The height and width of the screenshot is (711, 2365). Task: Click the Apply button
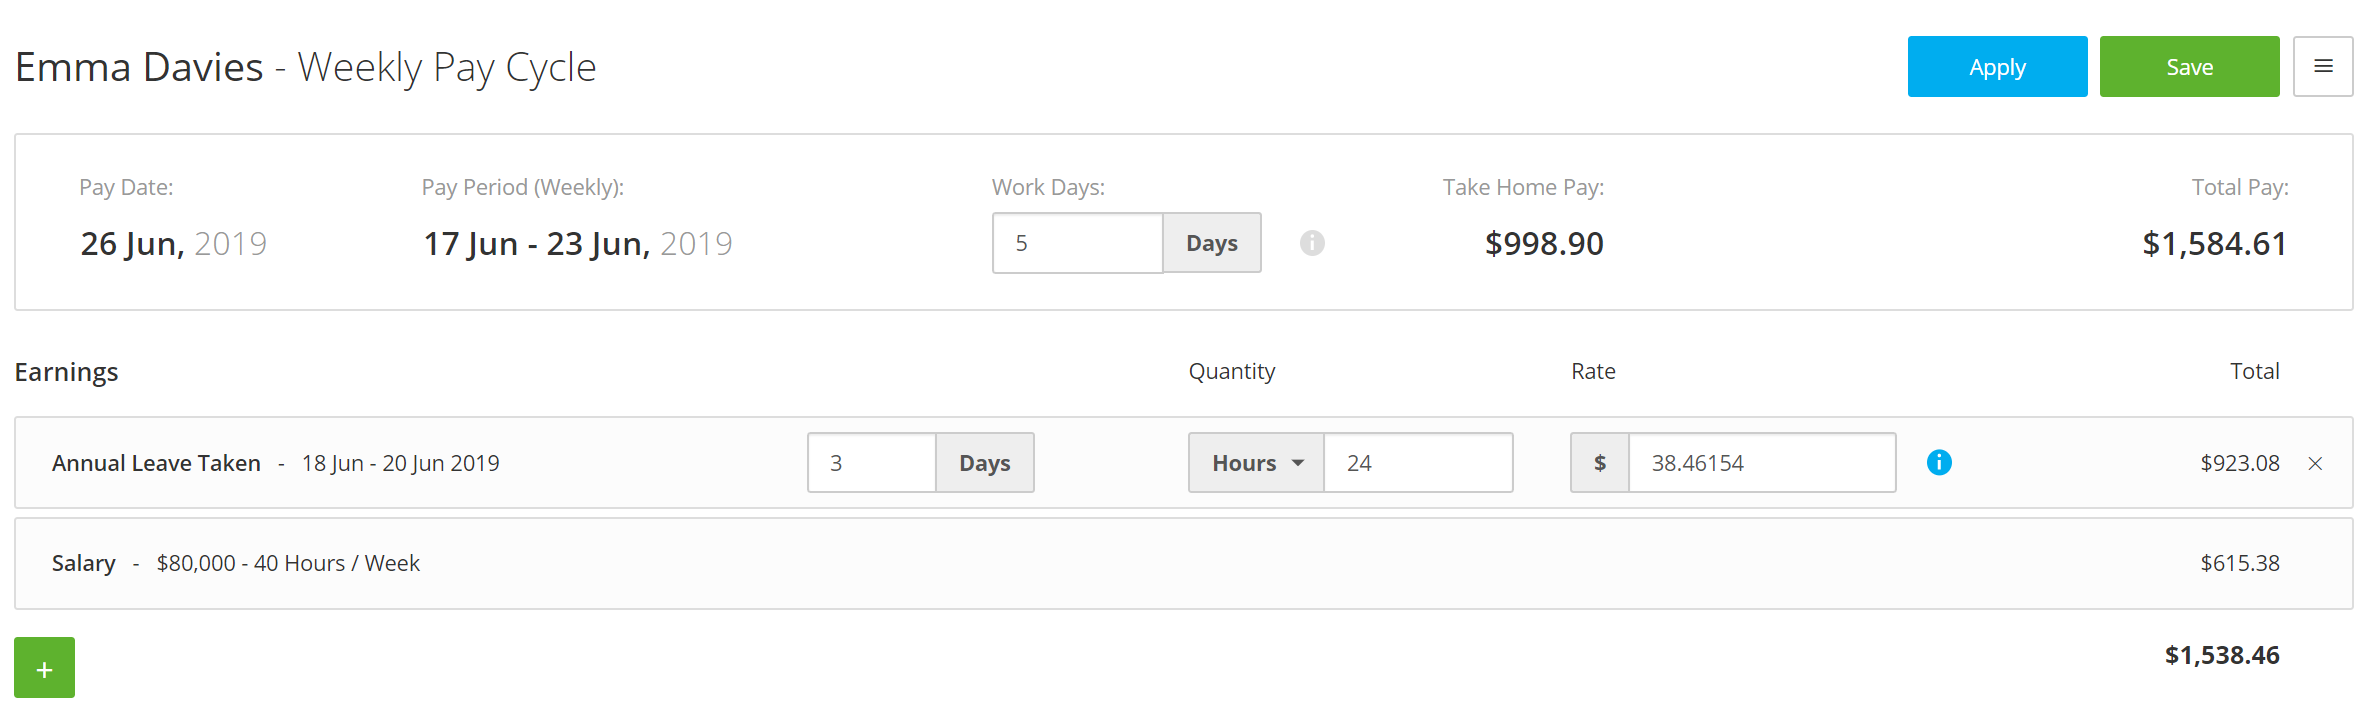pyautogui.click(x=1997, y=67)
